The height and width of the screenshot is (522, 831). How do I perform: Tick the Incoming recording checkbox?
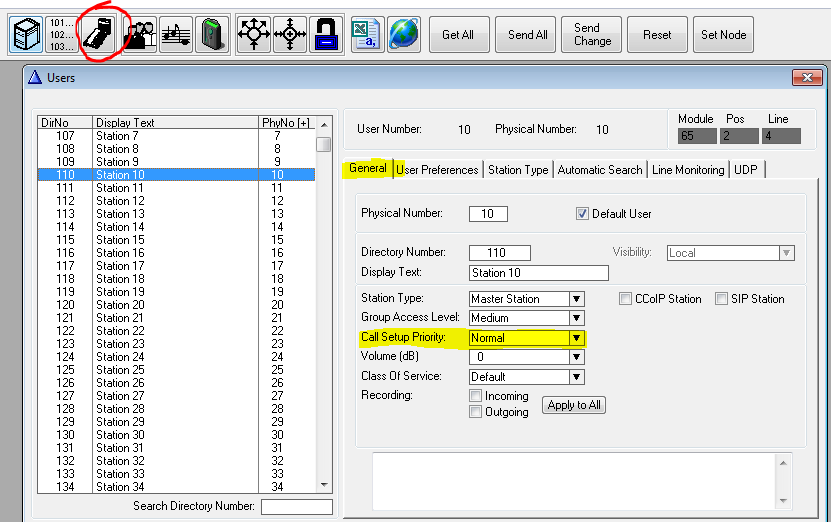(476, 396)
